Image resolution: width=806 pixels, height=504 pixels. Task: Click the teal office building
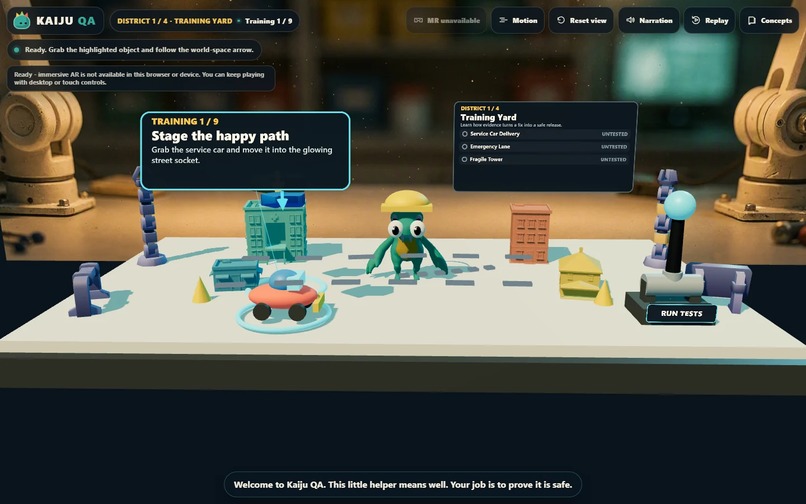276,229
